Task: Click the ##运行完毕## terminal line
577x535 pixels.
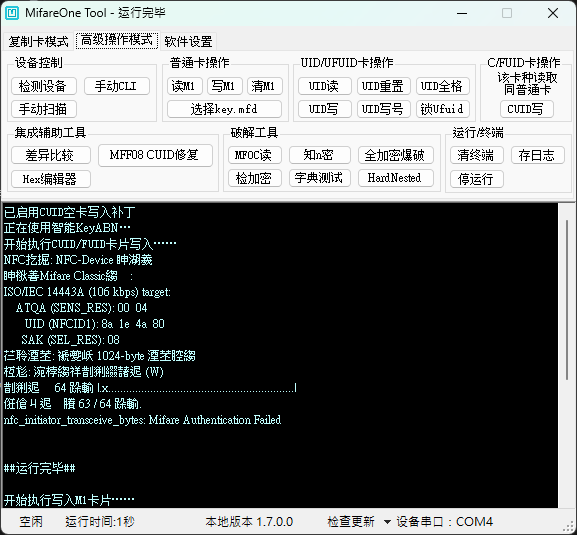Action: pos(40,468)
